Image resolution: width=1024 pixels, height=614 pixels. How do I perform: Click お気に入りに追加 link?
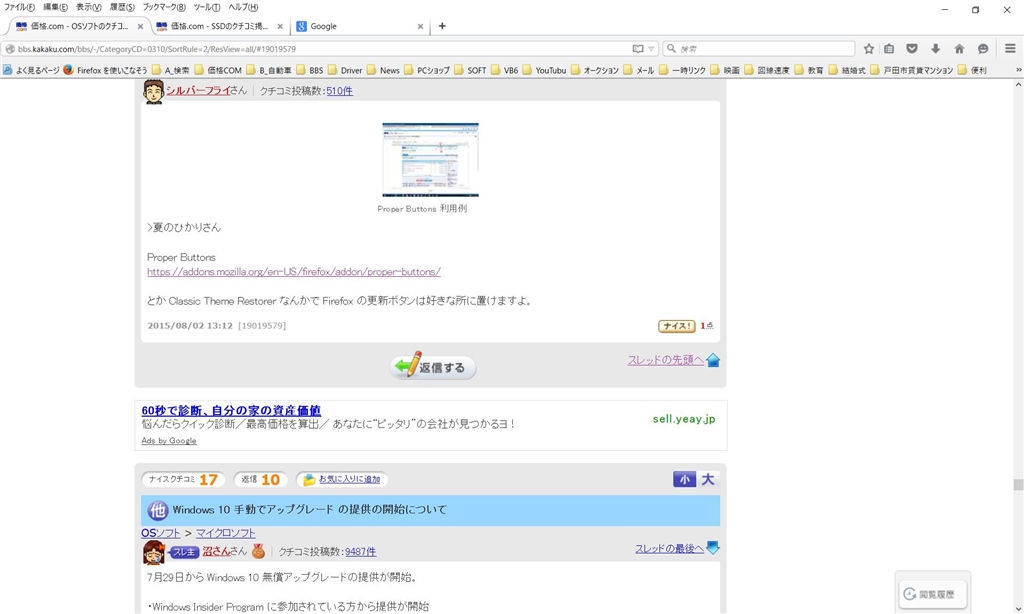click(x=349, y=479)
